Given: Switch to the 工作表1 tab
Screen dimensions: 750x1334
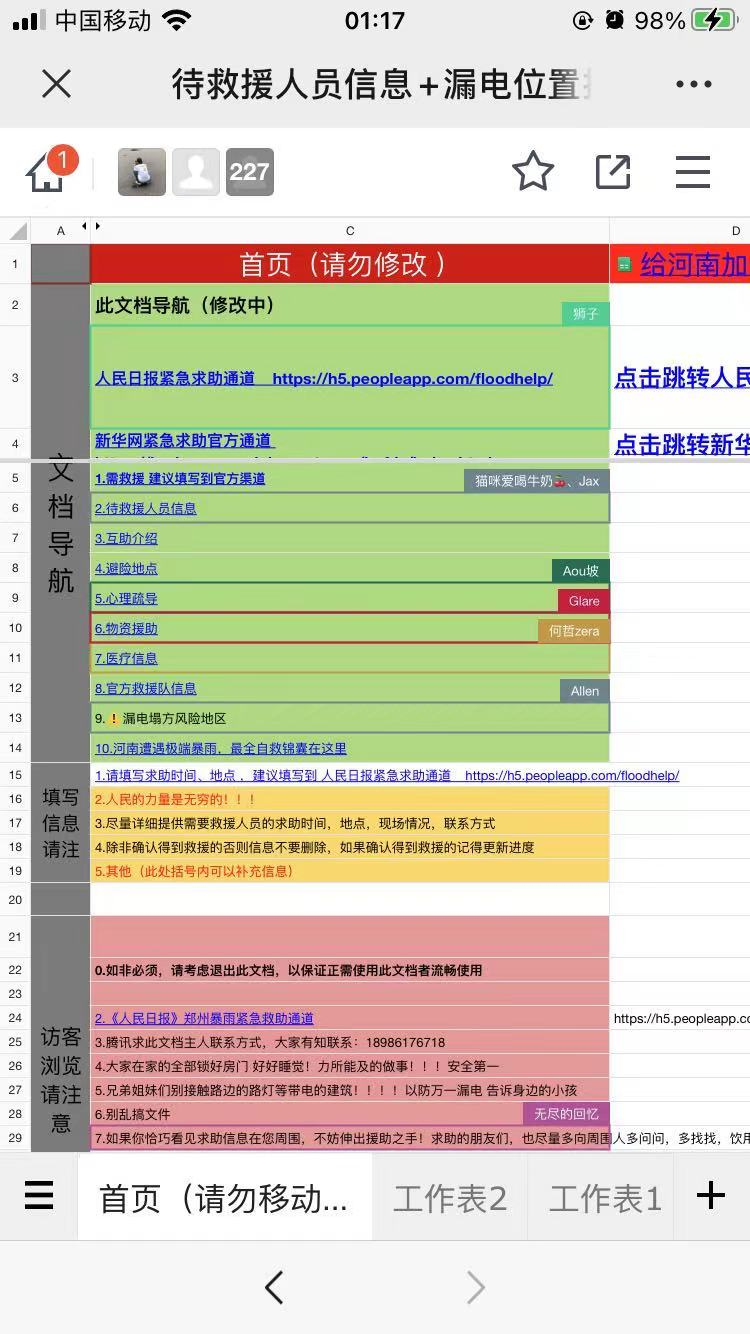Looking at the screenshot, I should click(x=605, y=1197).
